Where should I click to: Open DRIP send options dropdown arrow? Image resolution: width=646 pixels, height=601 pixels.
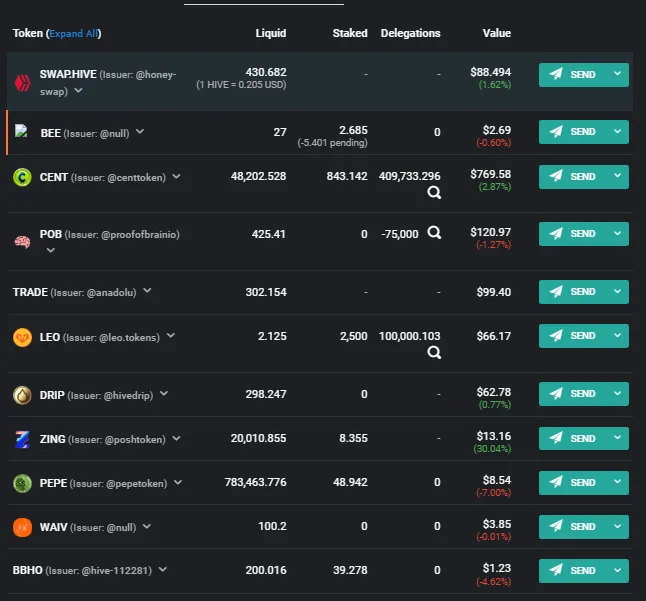tap(617, 393)
